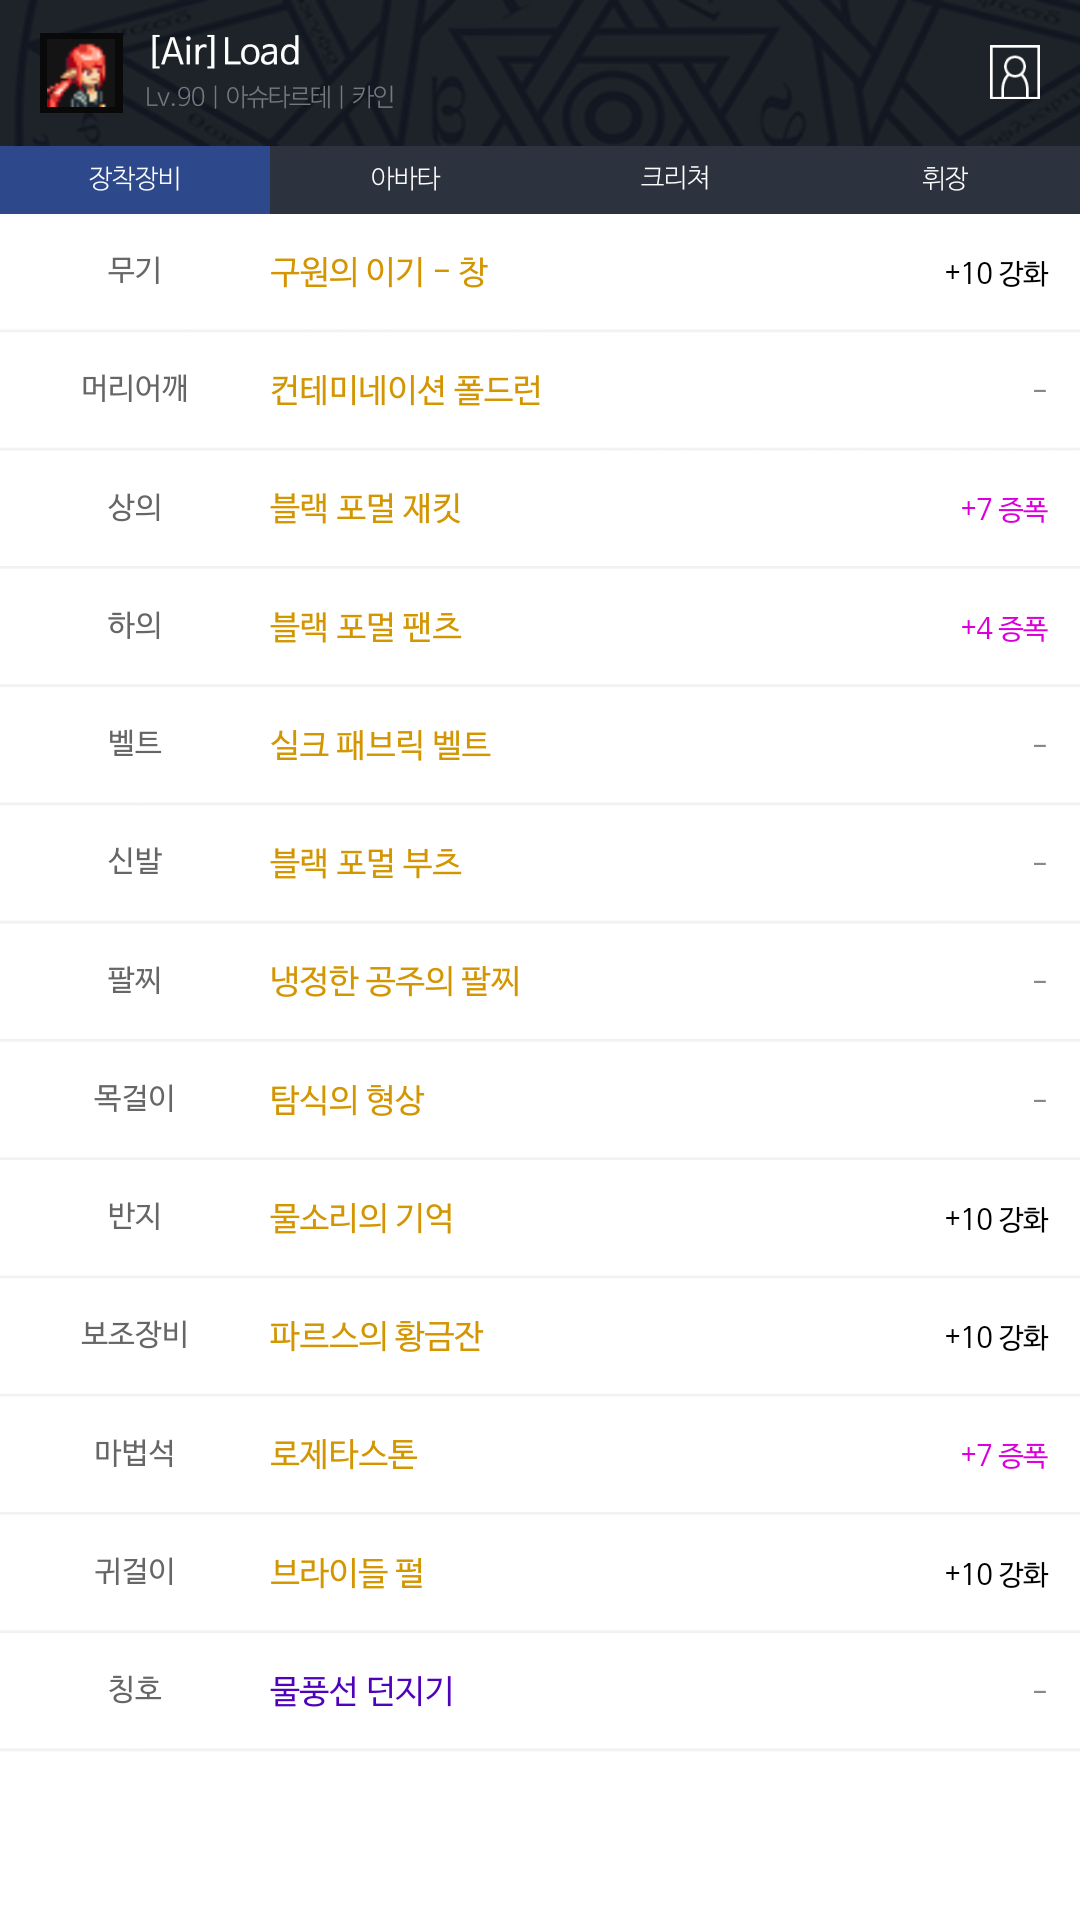This screenshot has height=1920, width=1080.
Task: Click the profile icon at top right
Action: 1014,72
